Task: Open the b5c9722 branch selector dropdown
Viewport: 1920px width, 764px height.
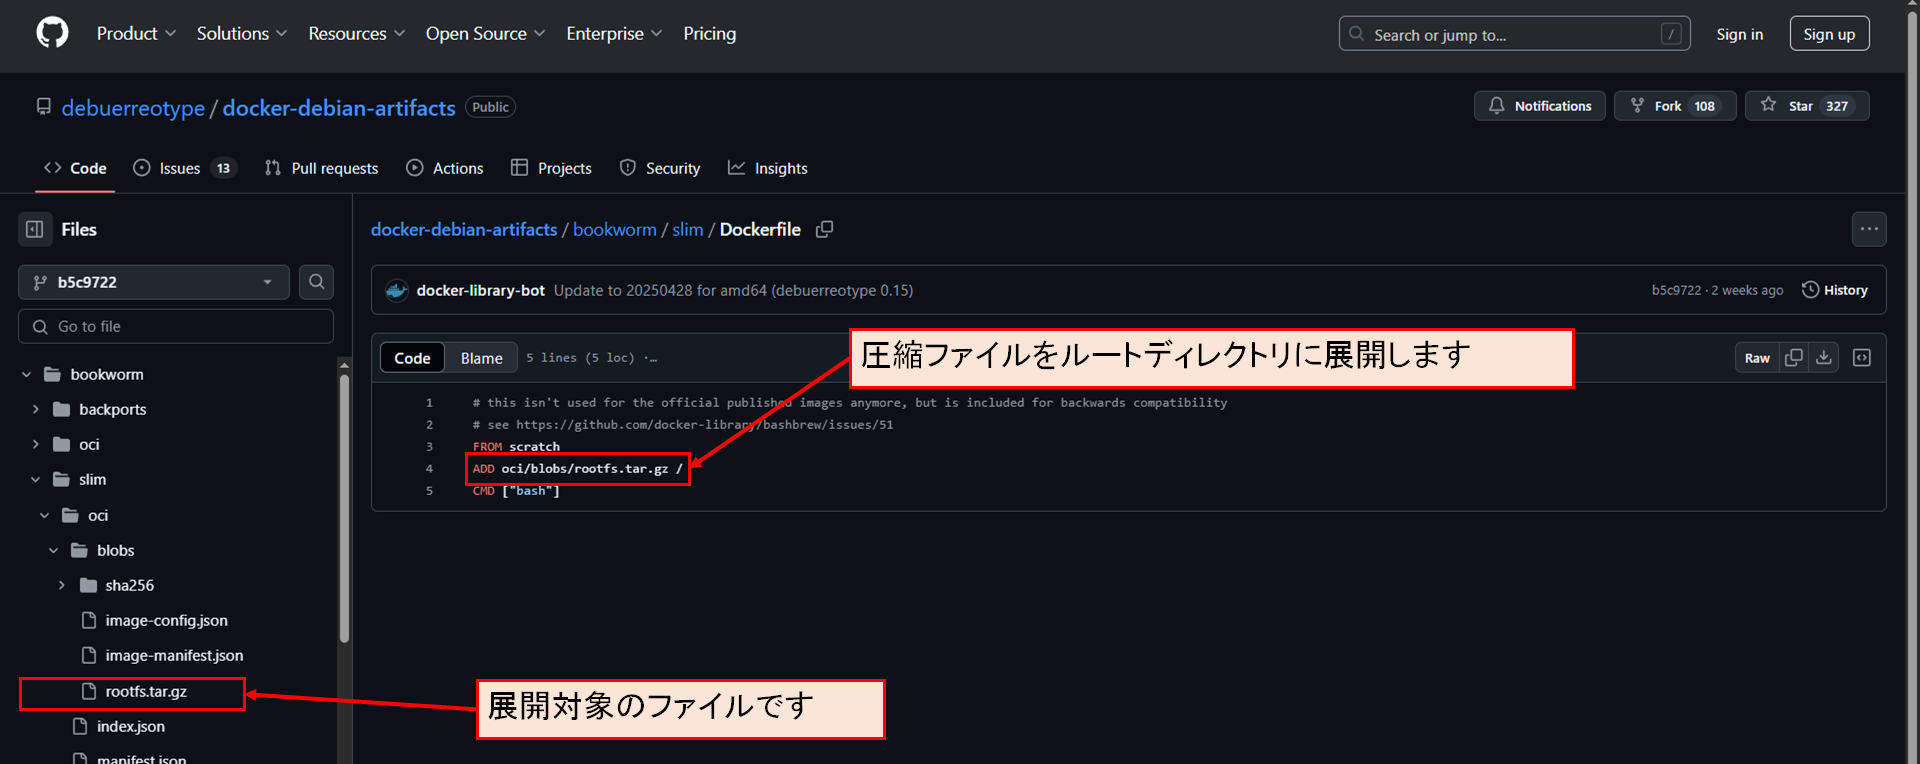Action: tap(154, 282)
